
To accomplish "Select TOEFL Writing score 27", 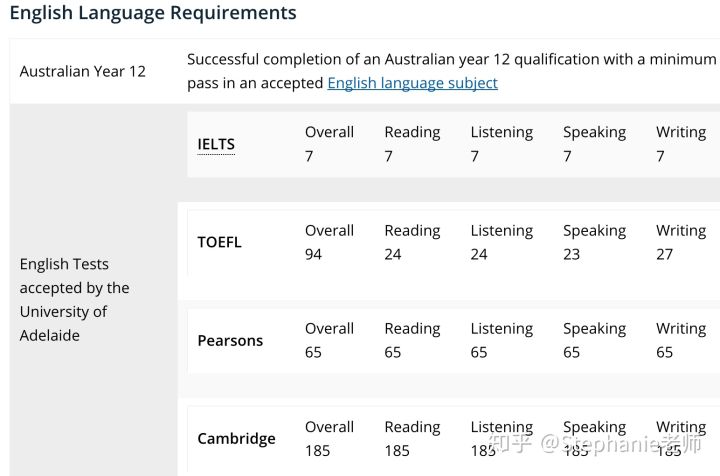I will click(664, 254).
